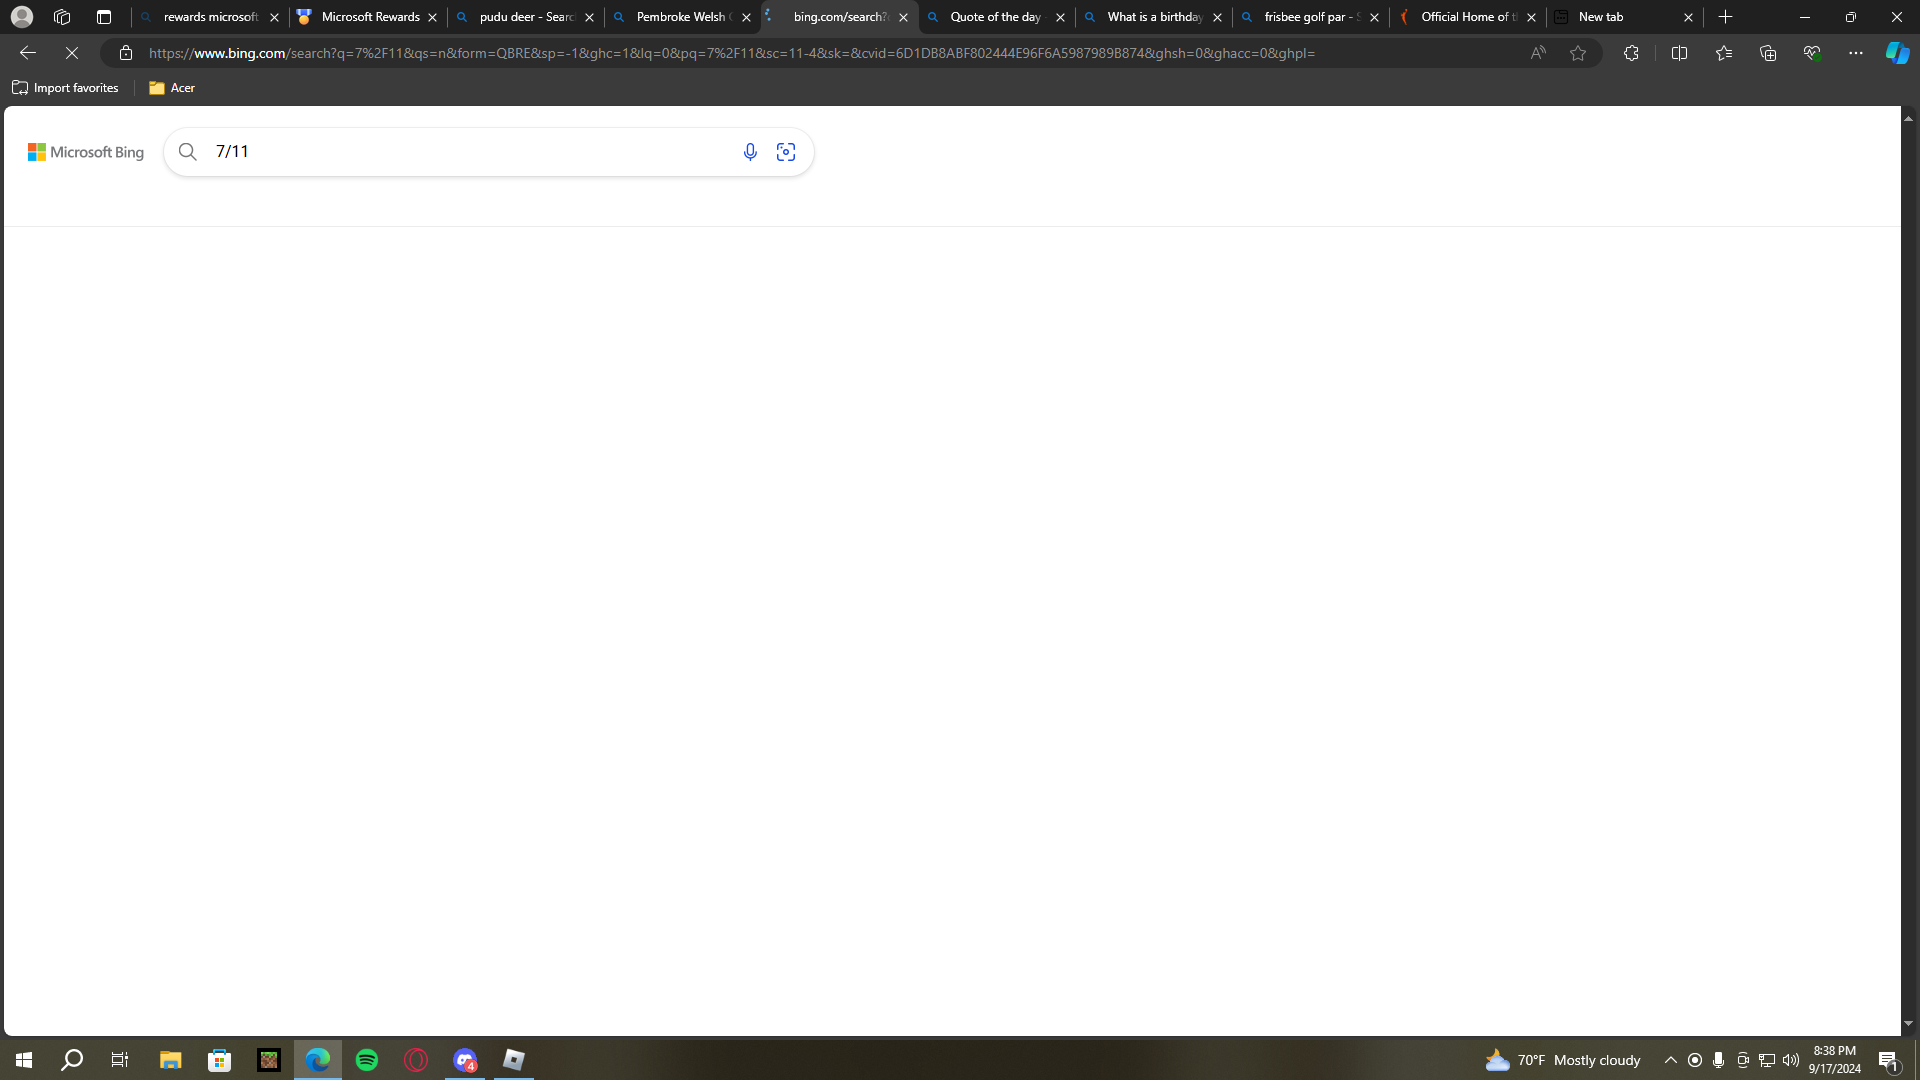The width and height of the screenshot is (1920, 1080).
Task: Open the Collections icon
Action: click(x=1768, y=53)
